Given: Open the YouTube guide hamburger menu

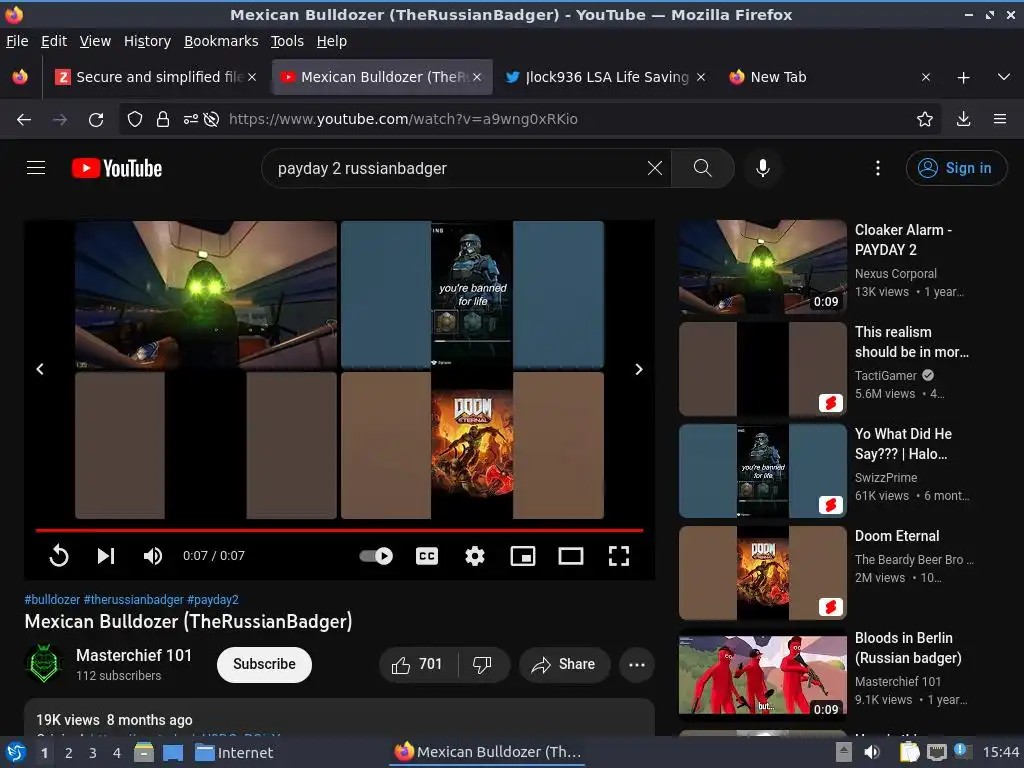Looking at the screenshot, I should [36, 168].
